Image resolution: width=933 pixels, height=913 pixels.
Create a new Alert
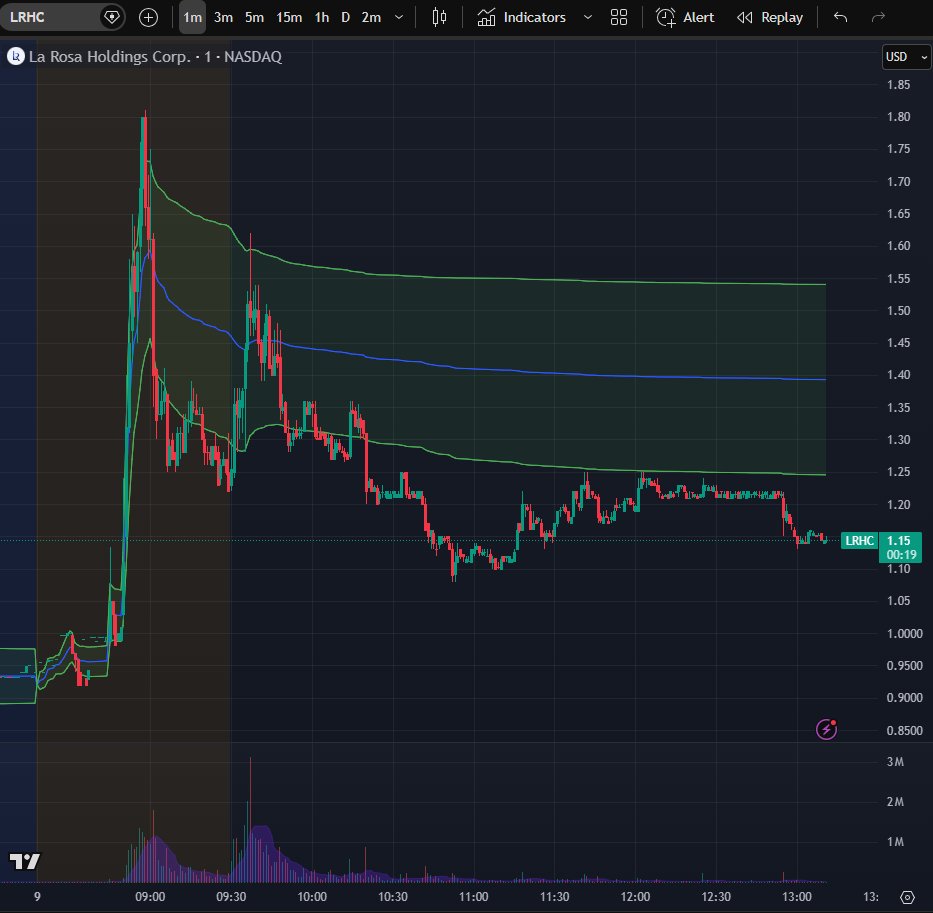point(685,17)
